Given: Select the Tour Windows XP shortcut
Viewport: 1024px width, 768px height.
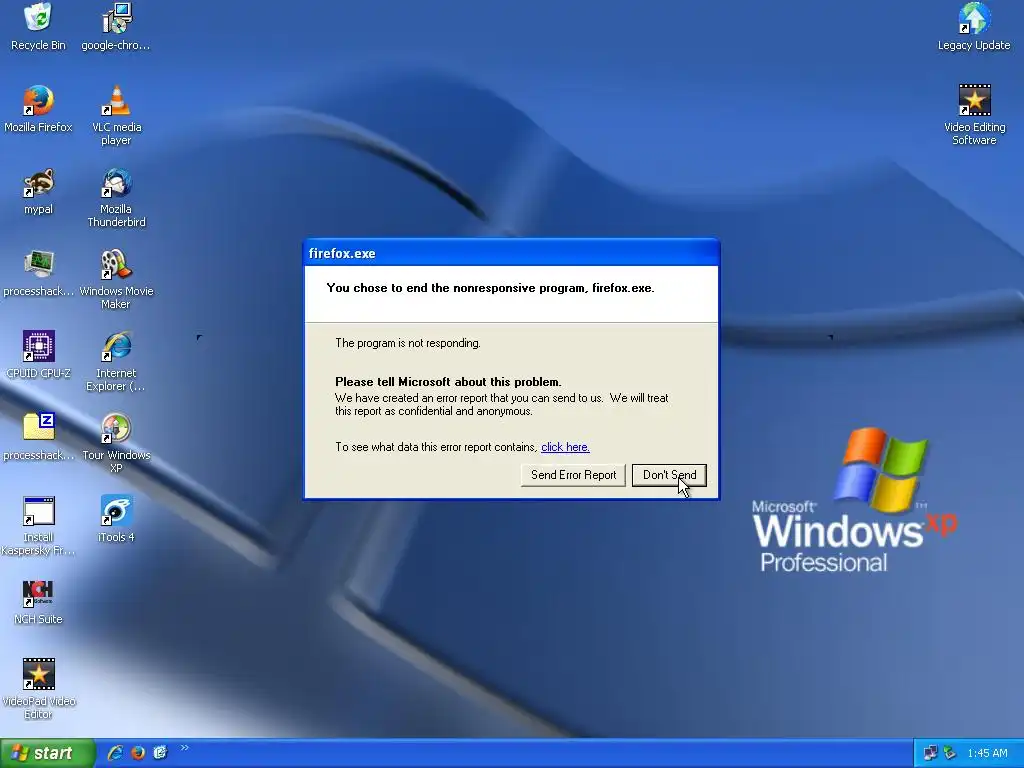Looking at the screenshot, I should point(116,443).
